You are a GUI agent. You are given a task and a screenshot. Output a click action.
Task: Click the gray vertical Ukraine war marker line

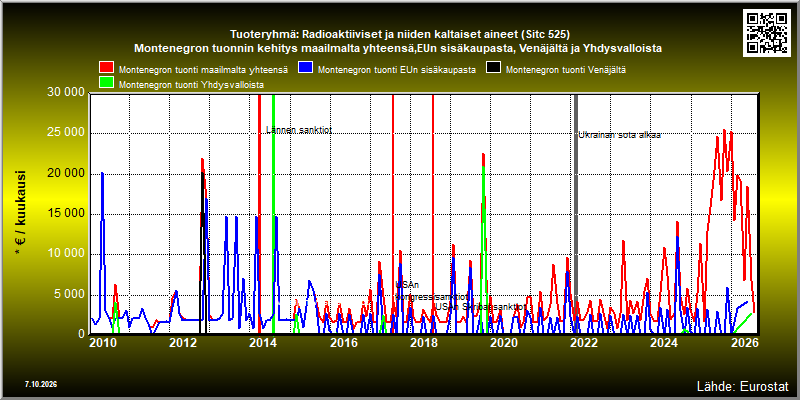[x=576, y=214]
